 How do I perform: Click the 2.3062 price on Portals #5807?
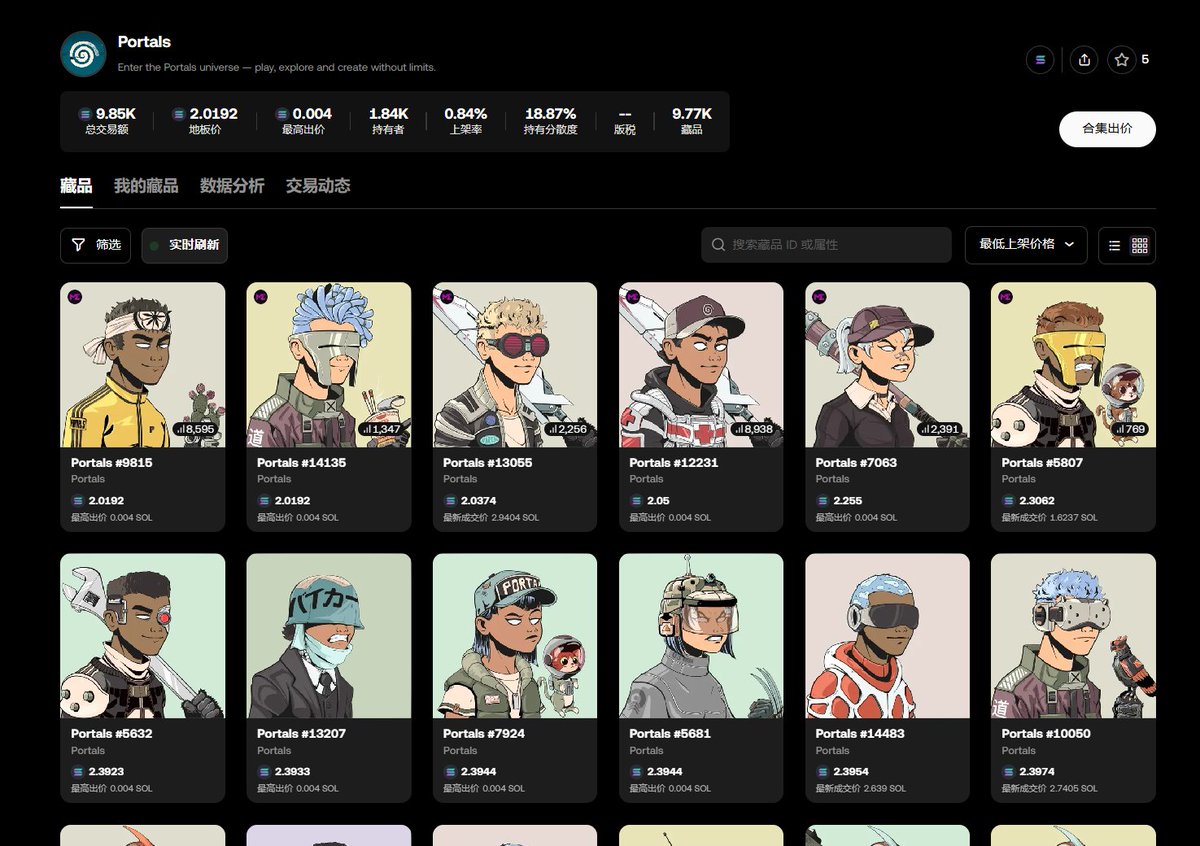[1036, 501]
